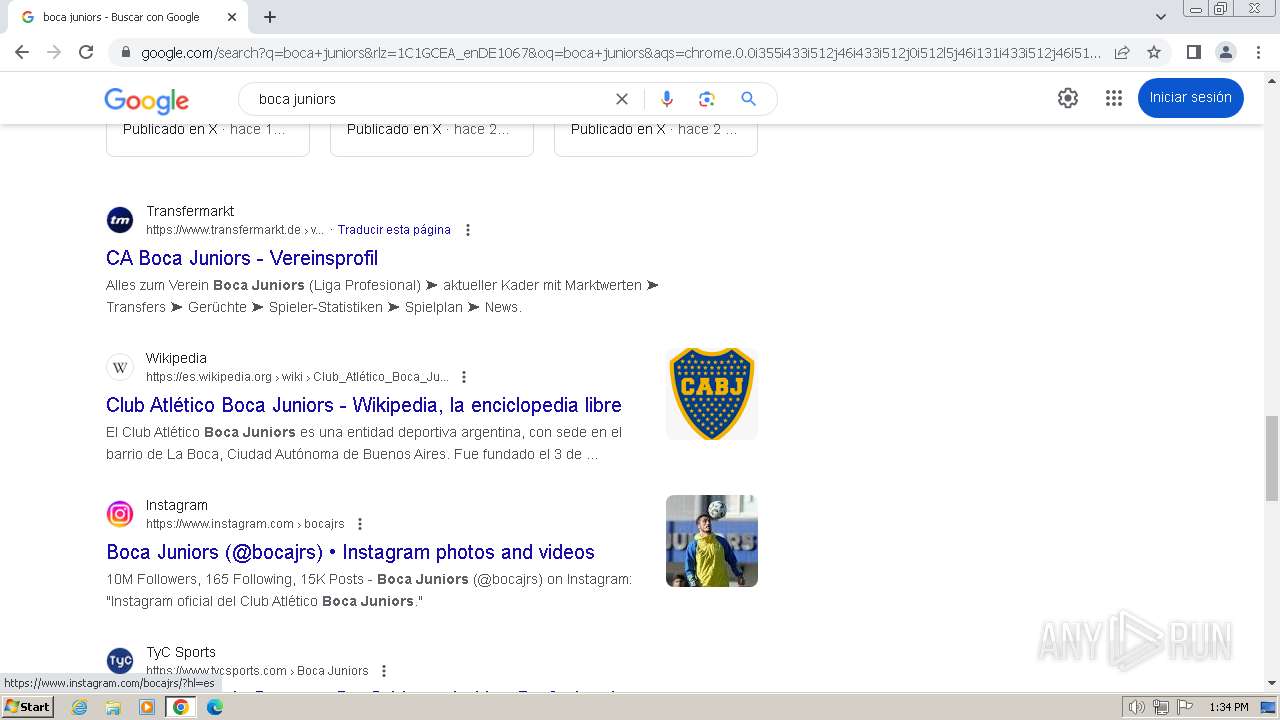Open media player from taskbar
This screenshot has width=1280, height=720.
(147, 707)
